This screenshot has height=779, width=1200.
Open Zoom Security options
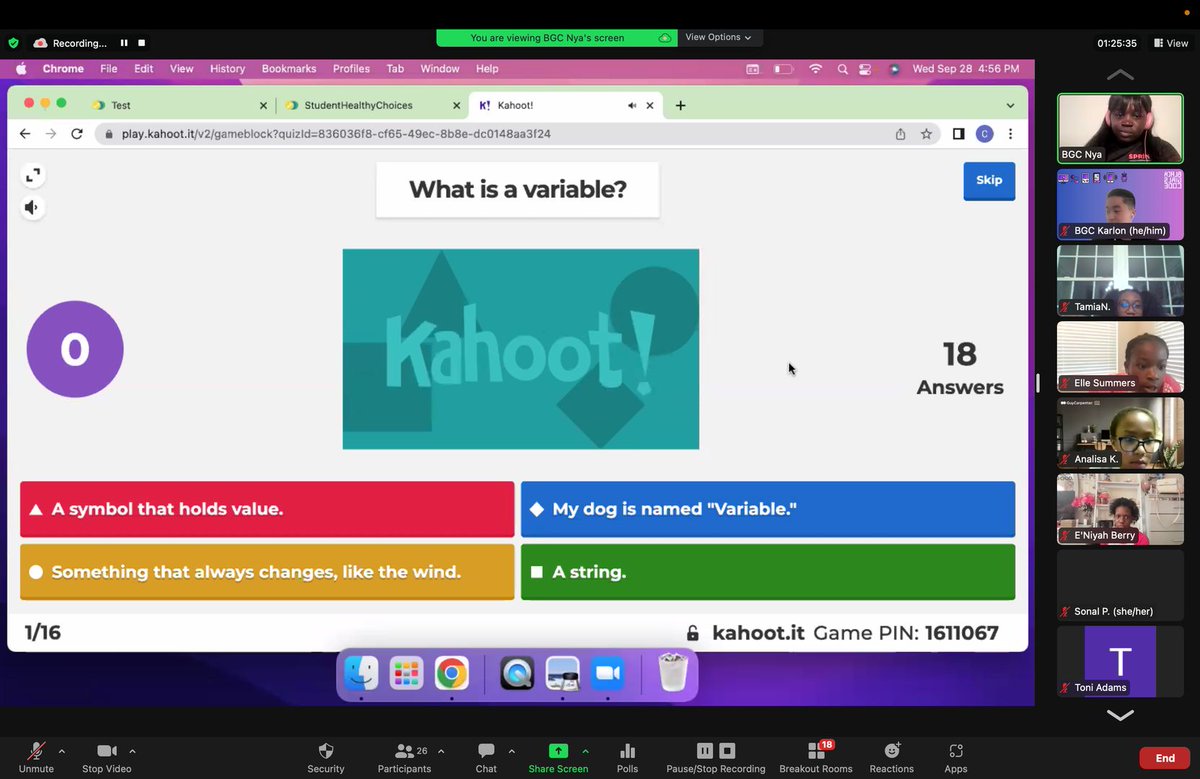click(x=326, y=758)
